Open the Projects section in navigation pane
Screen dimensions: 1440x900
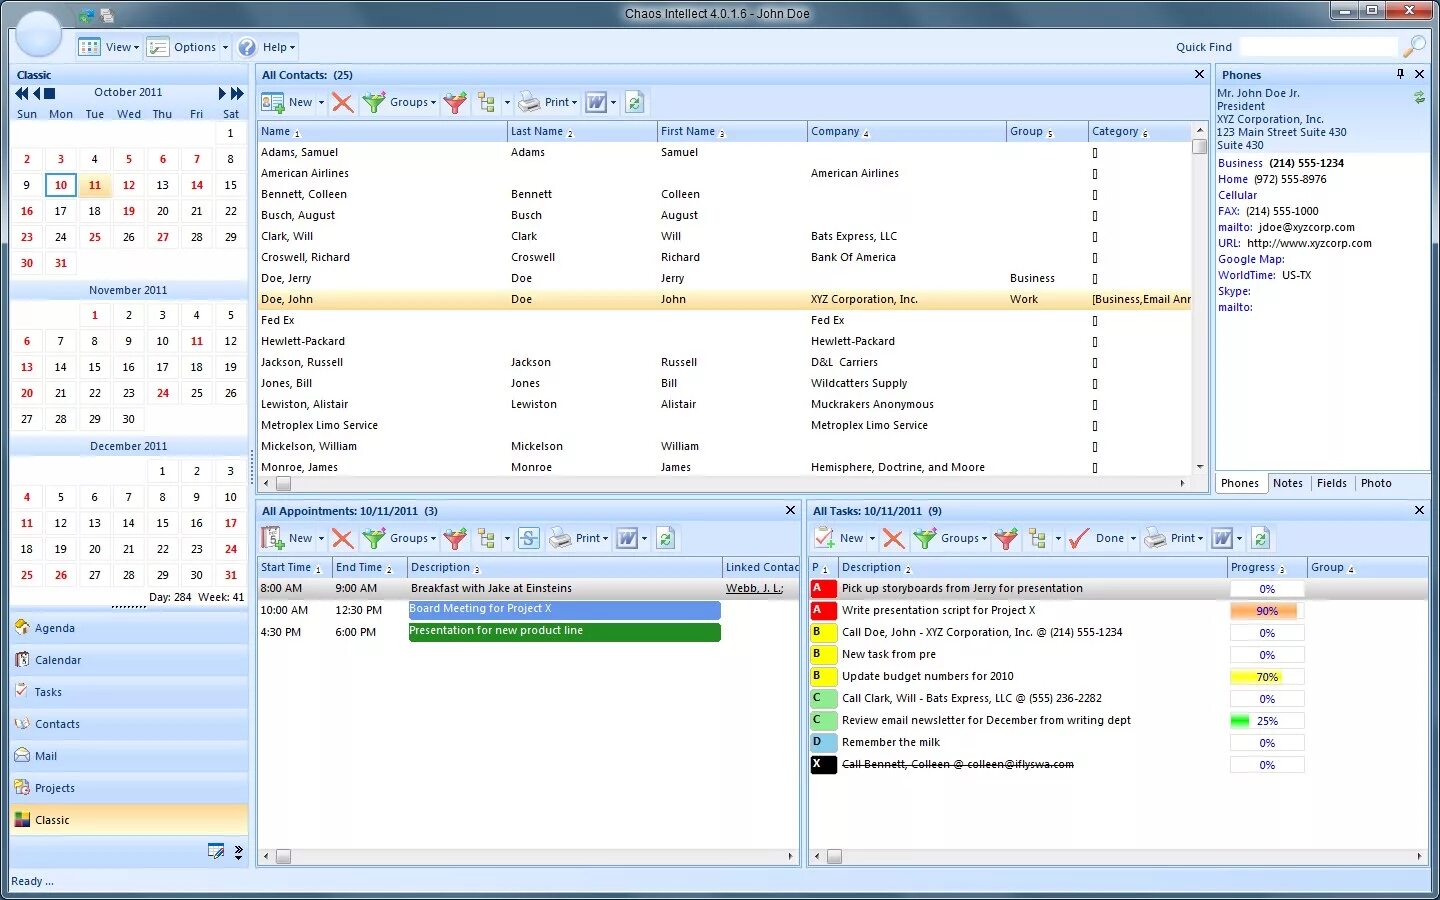[129, 788]
